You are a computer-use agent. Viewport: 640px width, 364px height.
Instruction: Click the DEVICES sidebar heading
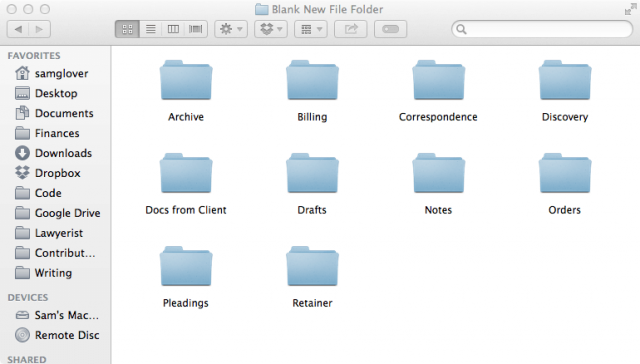pos(28,297)
